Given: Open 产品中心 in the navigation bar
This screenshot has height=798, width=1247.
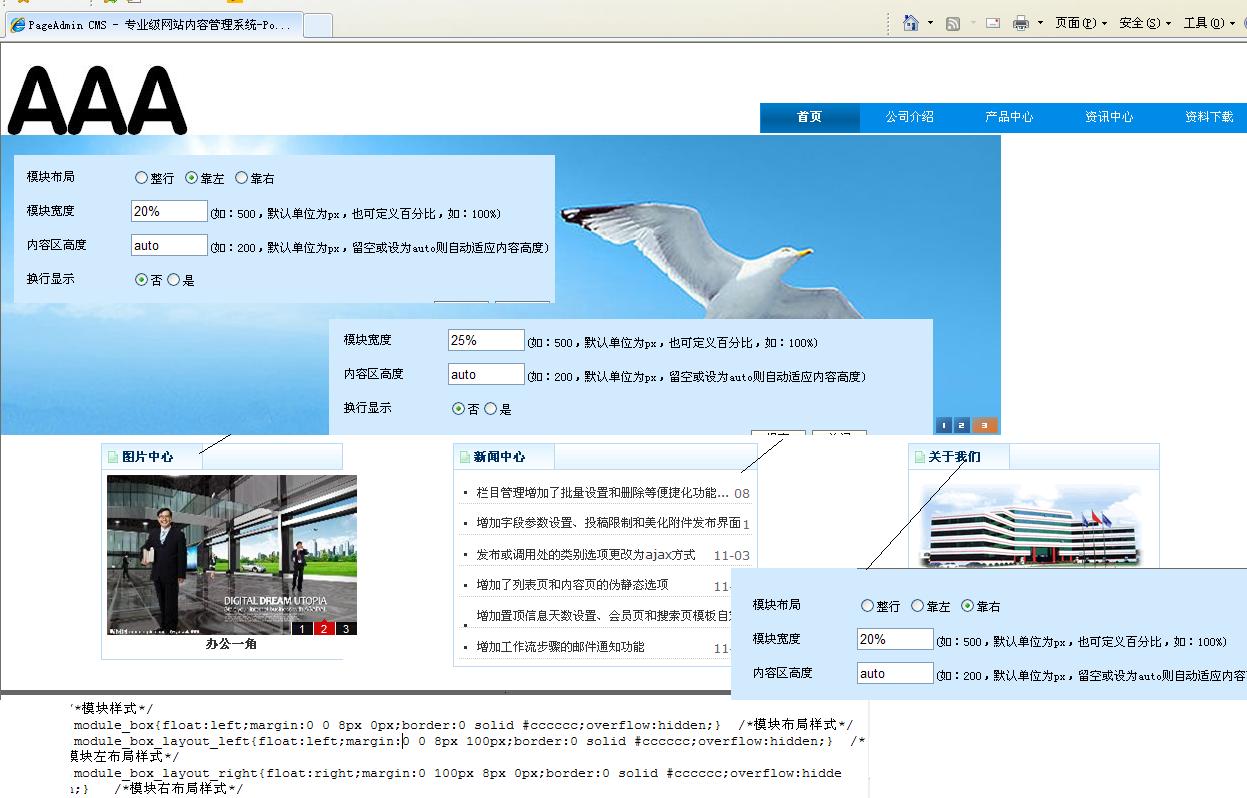Looking at the screenshot, I should (1009, 117).
